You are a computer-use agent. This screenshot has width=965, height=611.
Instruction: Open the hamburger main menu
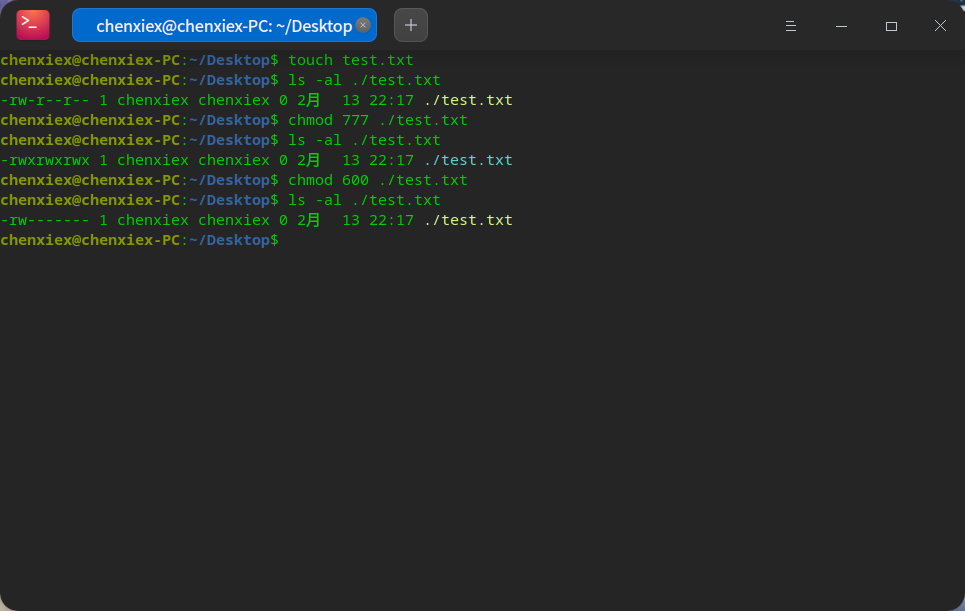[x=790, y=26]
